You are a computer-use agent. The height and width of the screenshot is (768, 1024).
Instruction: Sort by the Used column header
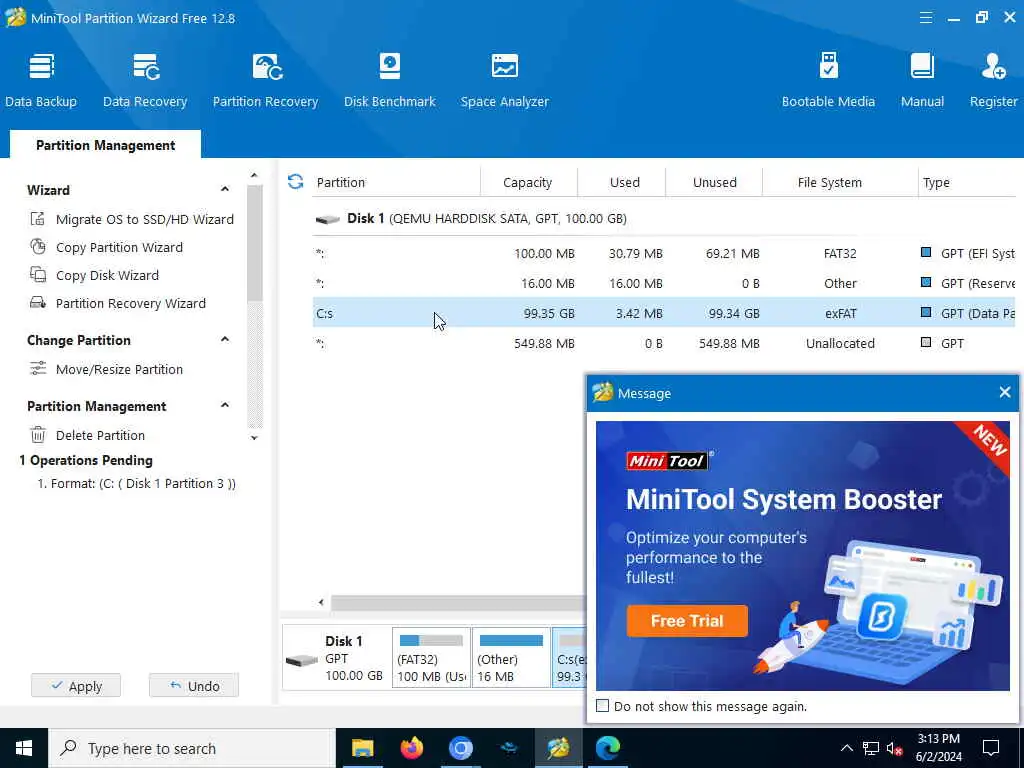621,182
